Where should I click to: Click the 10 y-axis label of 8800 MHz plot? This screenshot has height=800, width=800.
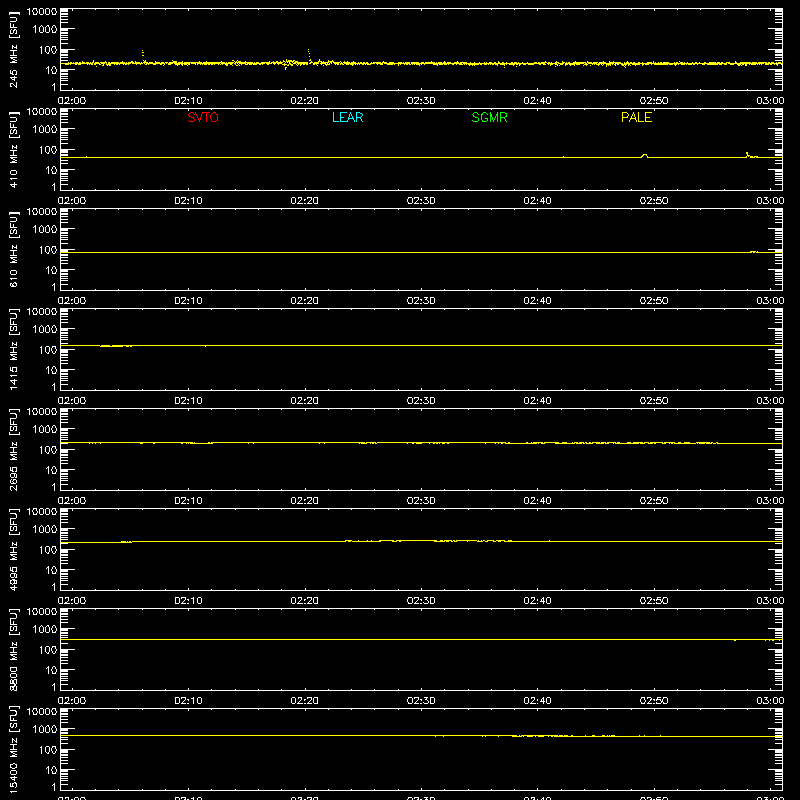[51, 670]
